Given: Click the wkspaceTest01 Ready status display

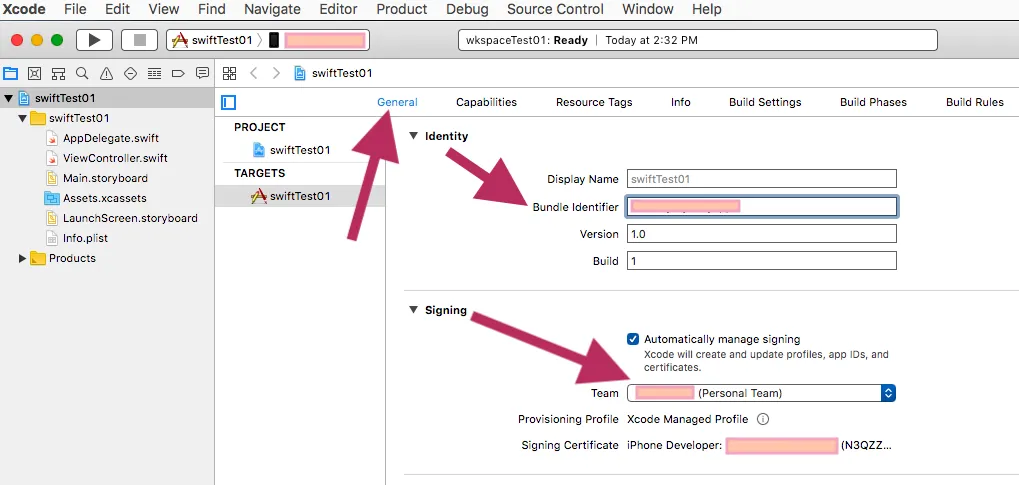Looking at the screenshot, I should (697, 40).
